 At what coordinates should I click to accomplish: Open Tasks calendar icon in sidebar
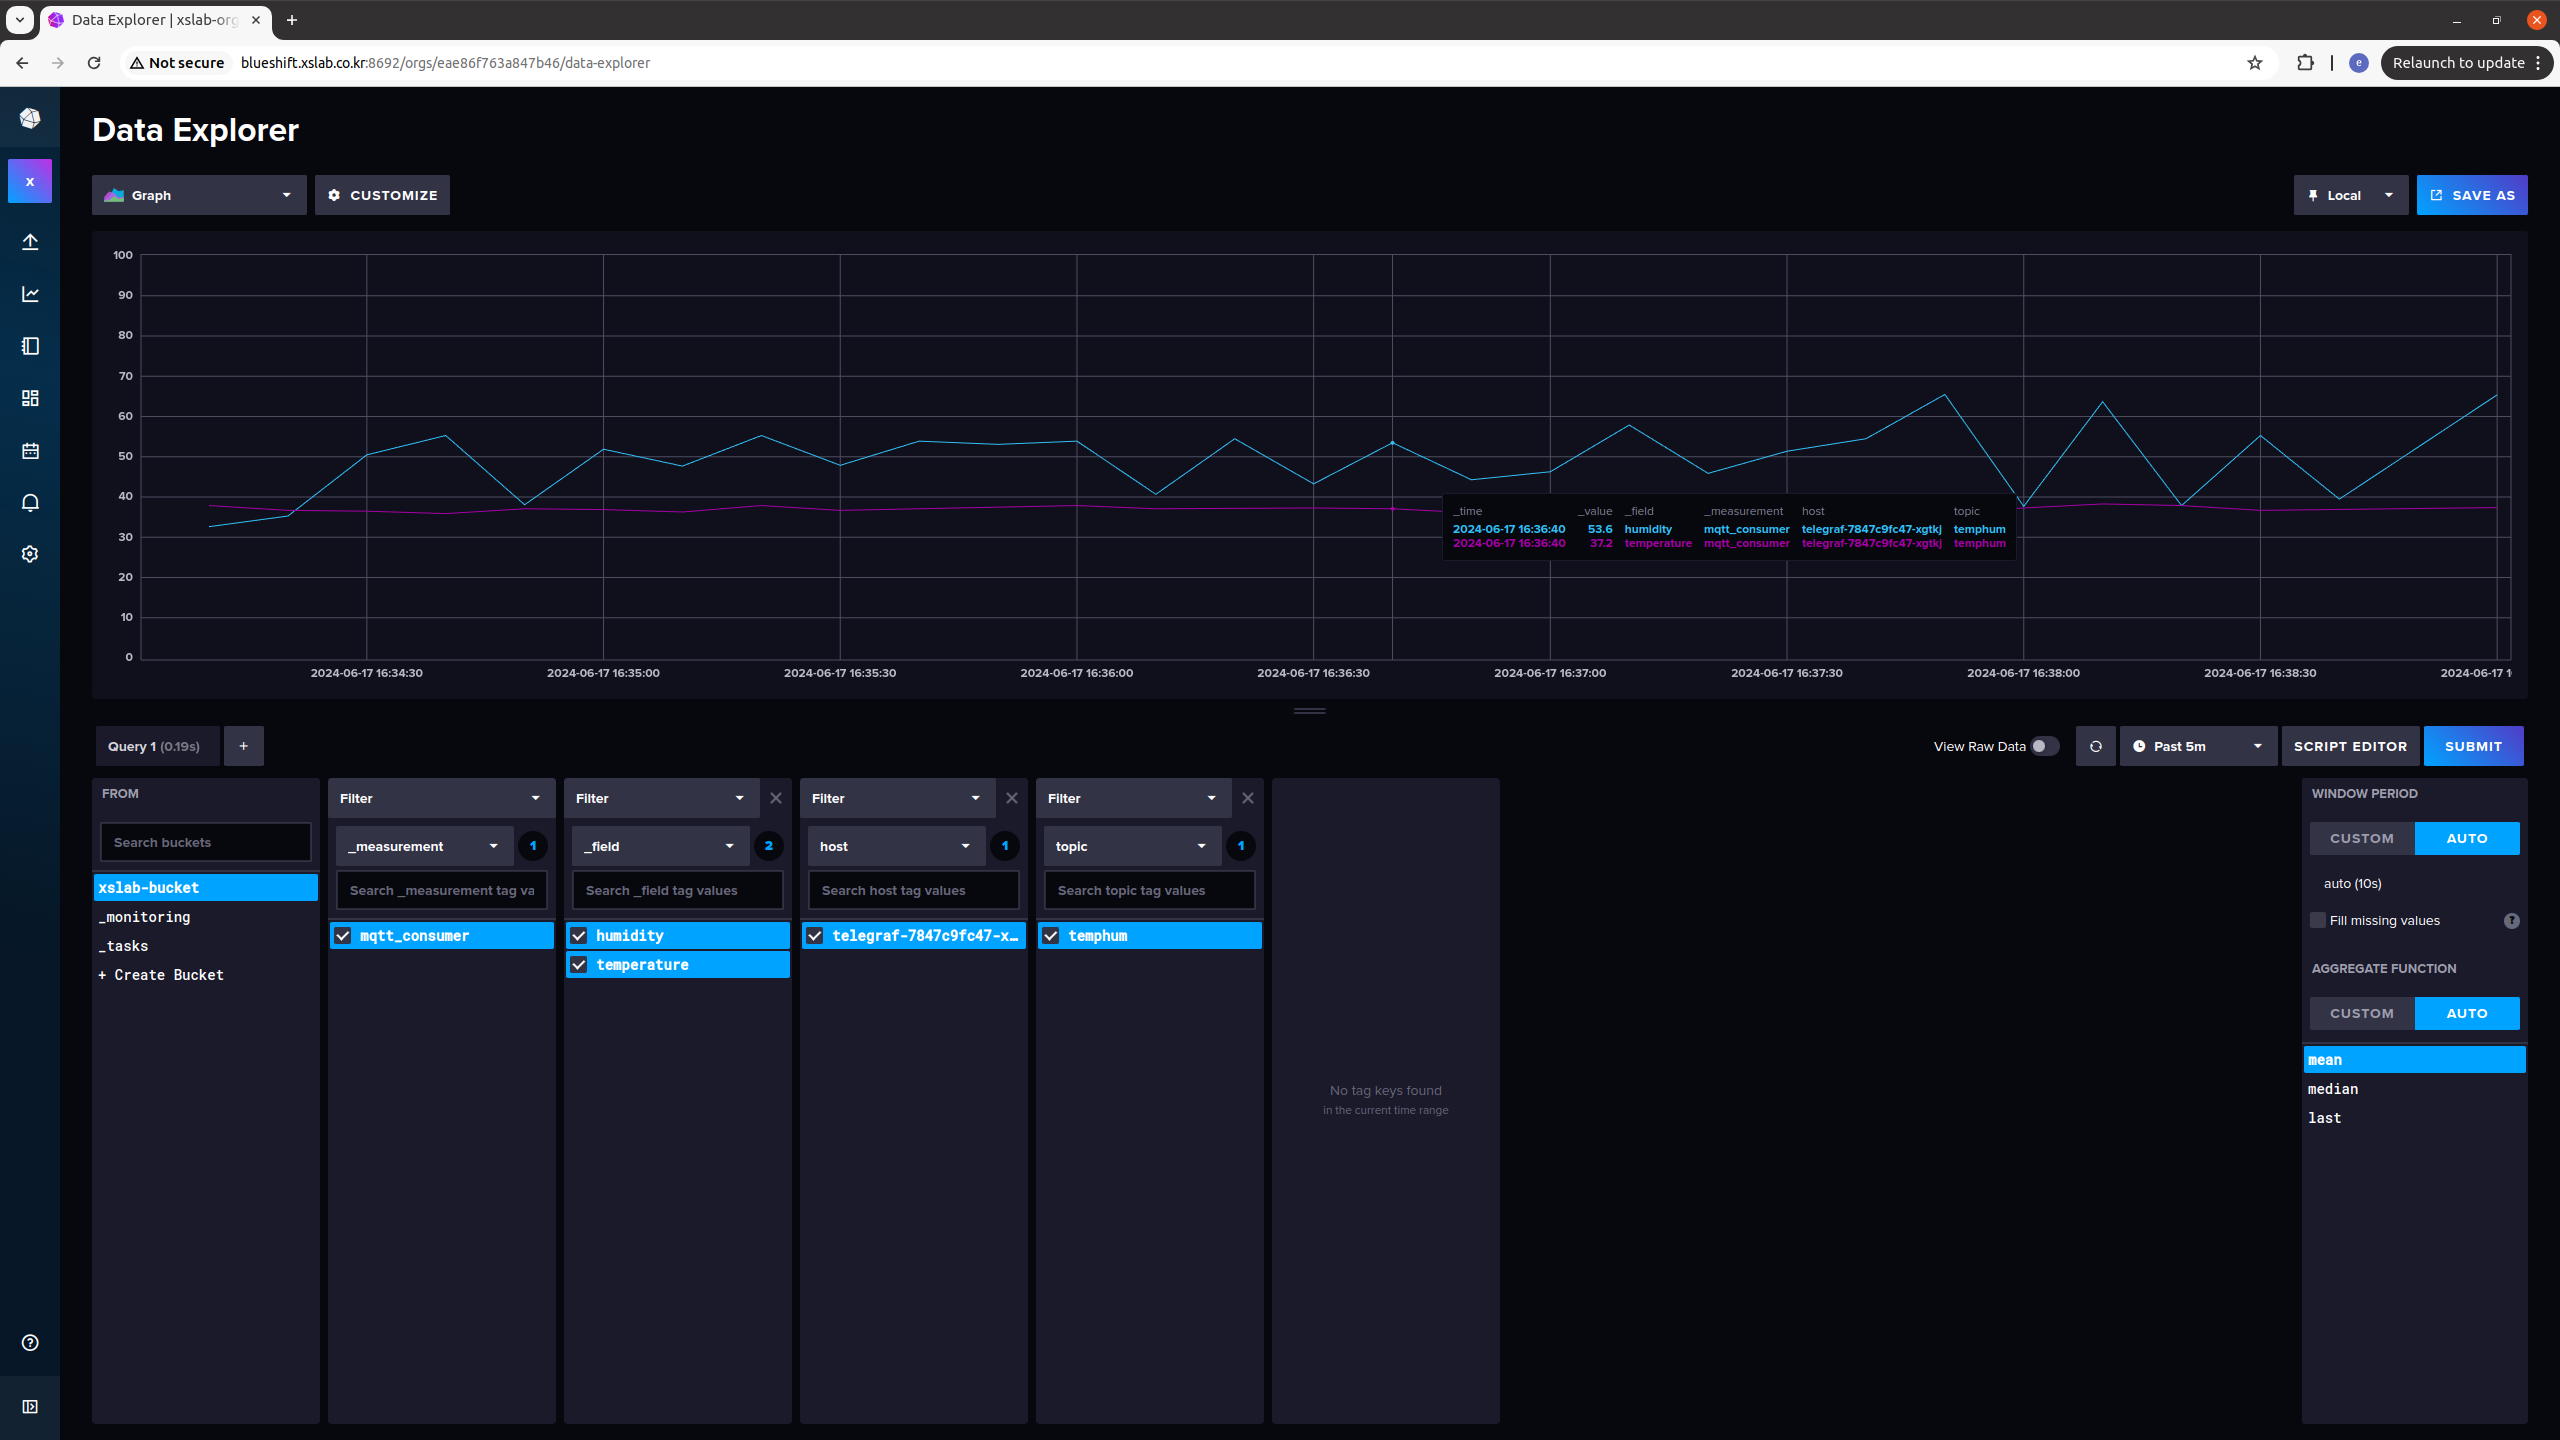point(30,451)
